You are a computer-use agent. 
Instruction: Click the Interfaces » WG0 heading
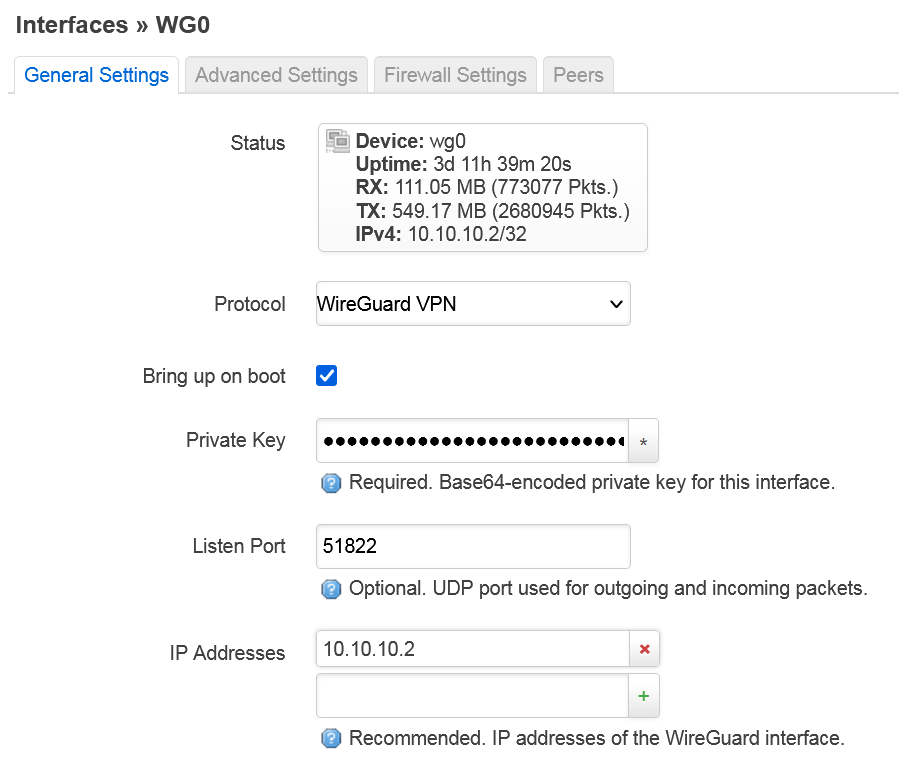tap(113, 25)
